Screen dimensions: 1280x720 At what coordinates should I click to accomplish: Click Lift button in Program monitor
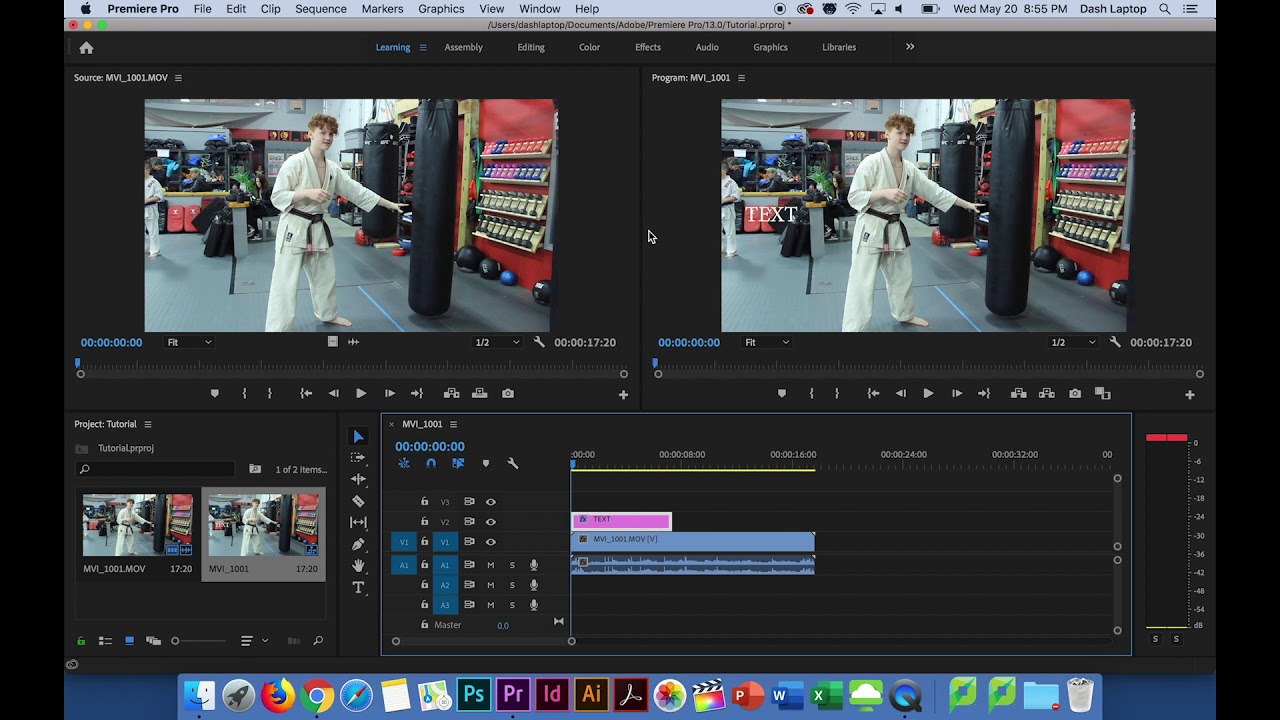click(x=1018, y=394)
